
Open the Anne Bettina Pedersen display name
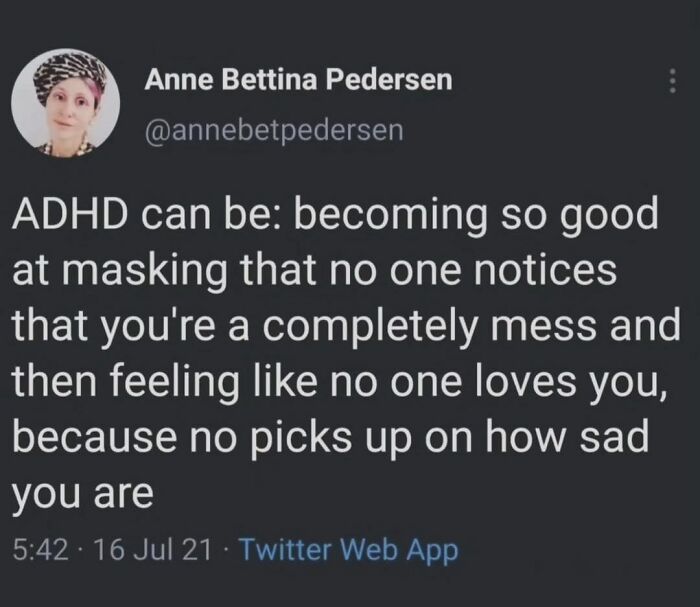tap(298, 80)
